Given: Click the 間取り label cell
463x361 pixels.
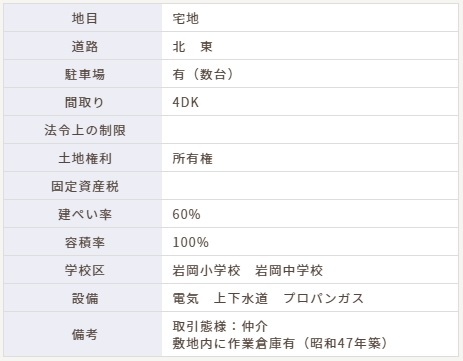Looking at the screenshot, I should [x=85, y=102].
